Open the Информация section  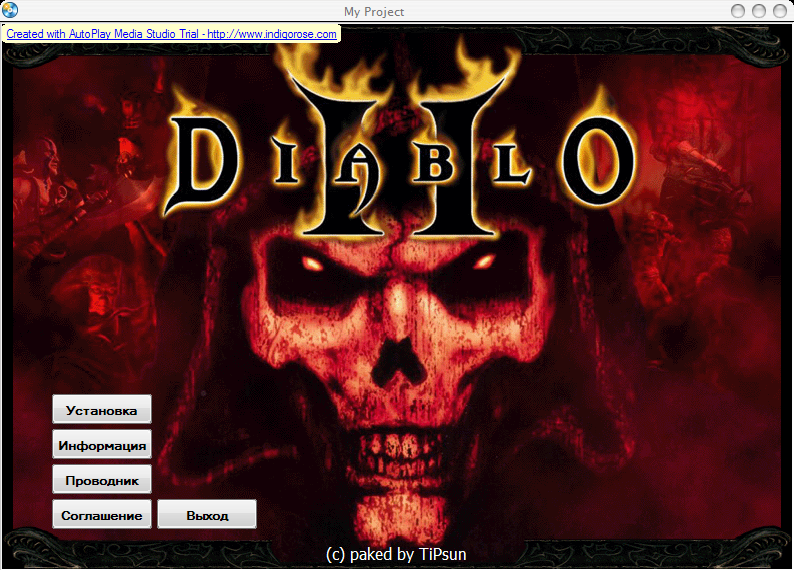coord(102,445)
